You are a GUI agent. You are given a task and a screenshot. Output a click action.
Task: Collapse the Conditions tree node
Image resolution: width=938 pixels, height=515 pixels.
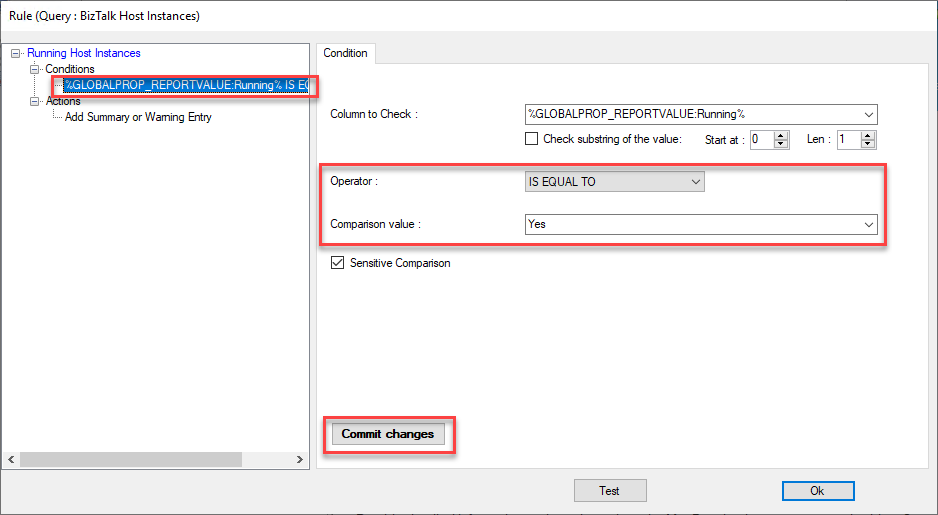(35, 69)
